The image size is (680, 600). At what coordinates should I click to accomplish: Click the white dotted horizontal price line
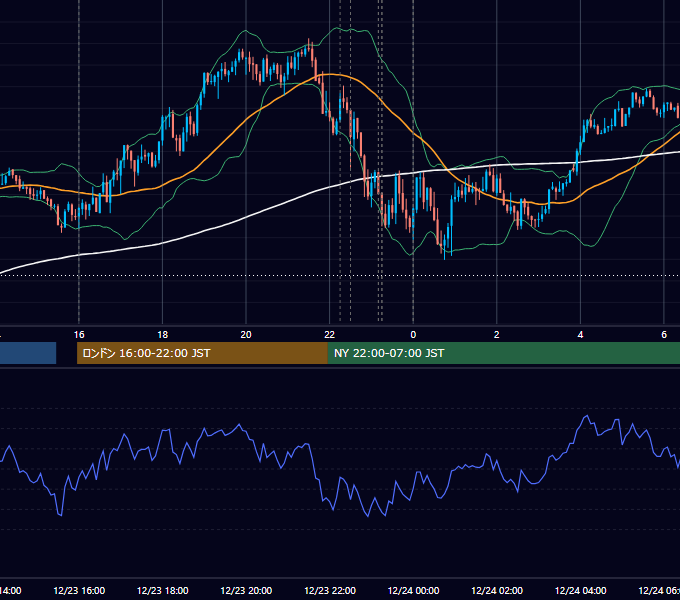click(340, 275)
